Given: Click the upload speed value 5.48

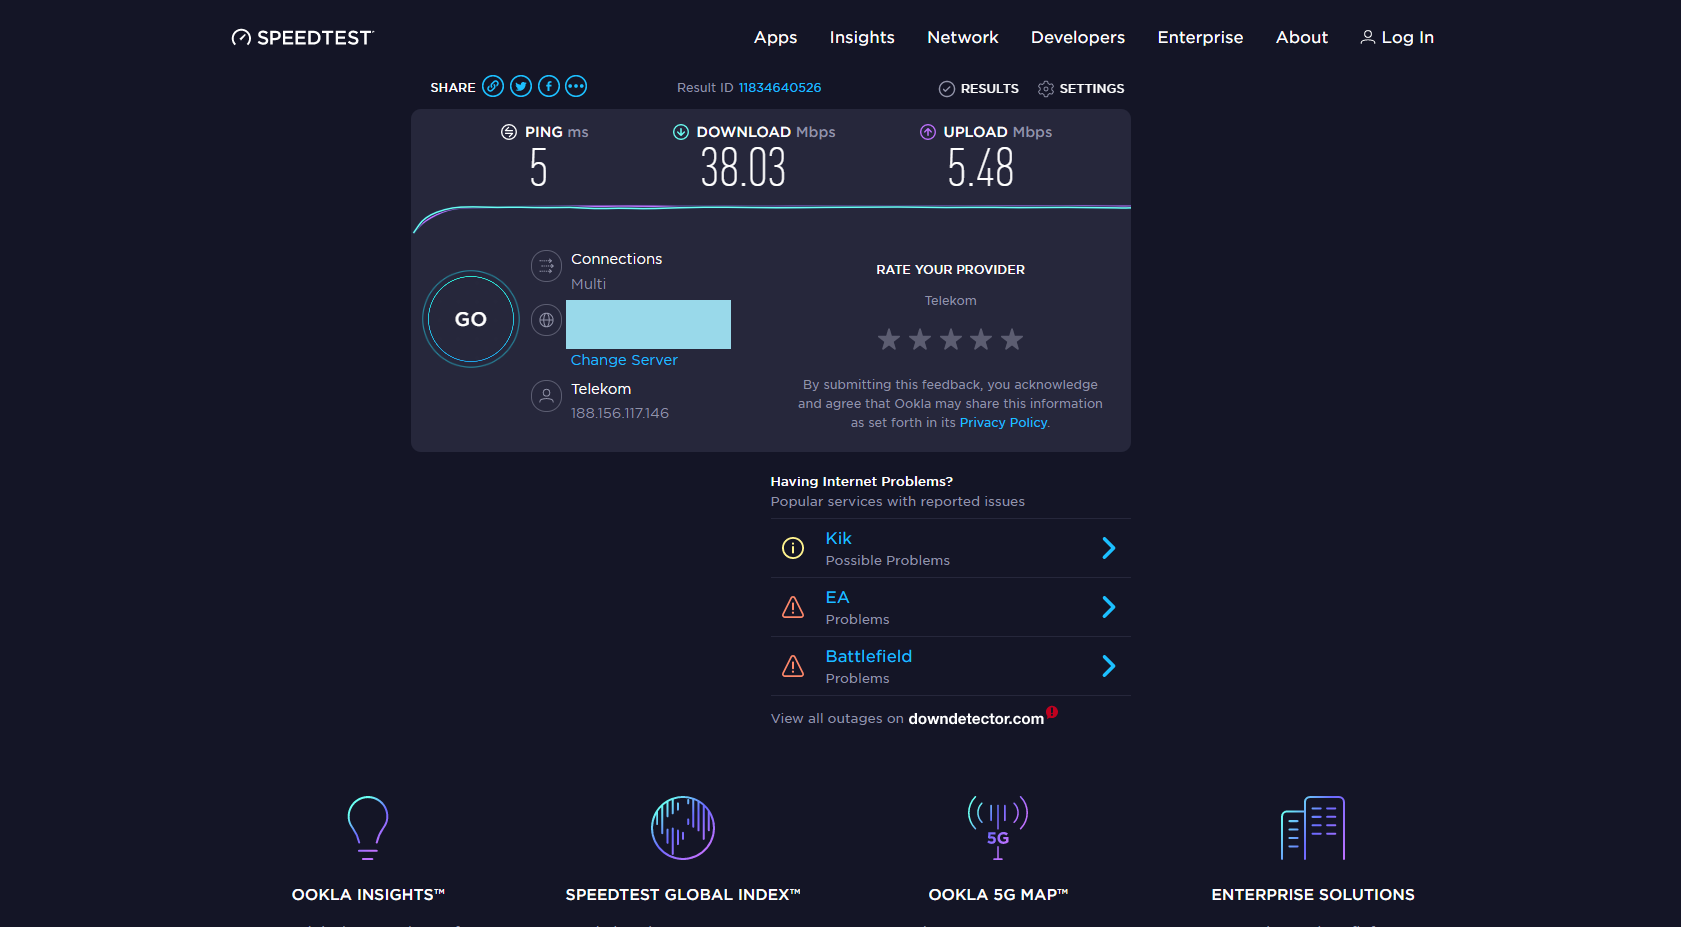Looking at the screenshot, I should coord(980,167).
